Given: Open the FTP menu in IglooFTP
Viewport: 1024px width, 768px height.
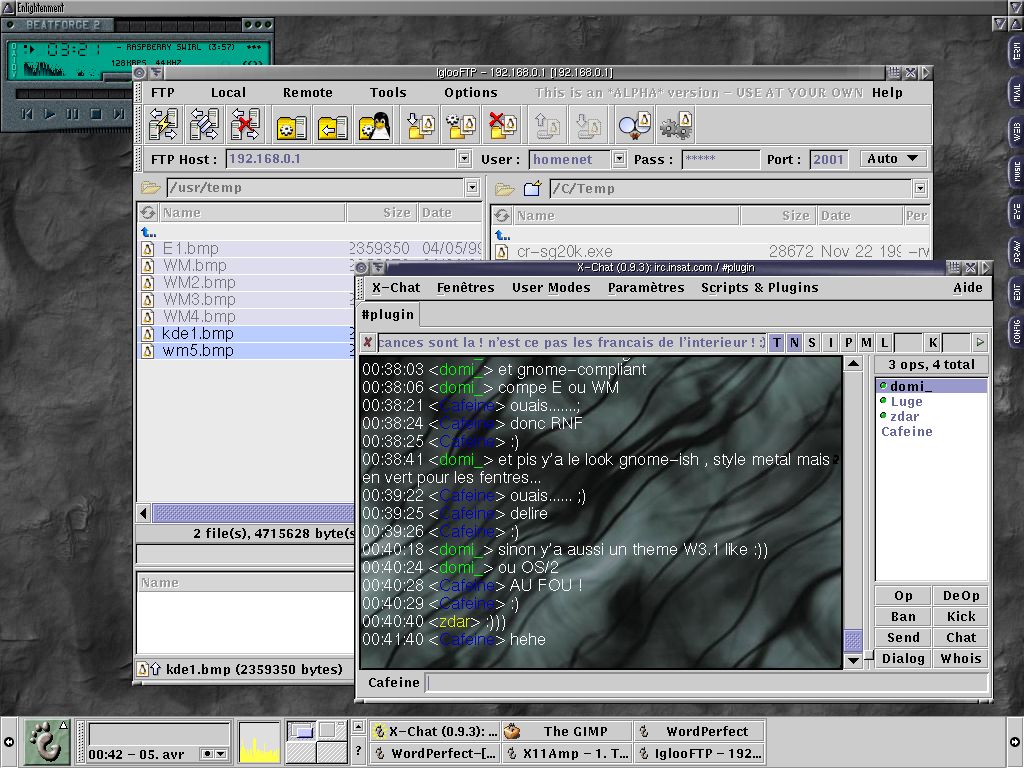Looking at the screenshot, I should coord(163,93).
